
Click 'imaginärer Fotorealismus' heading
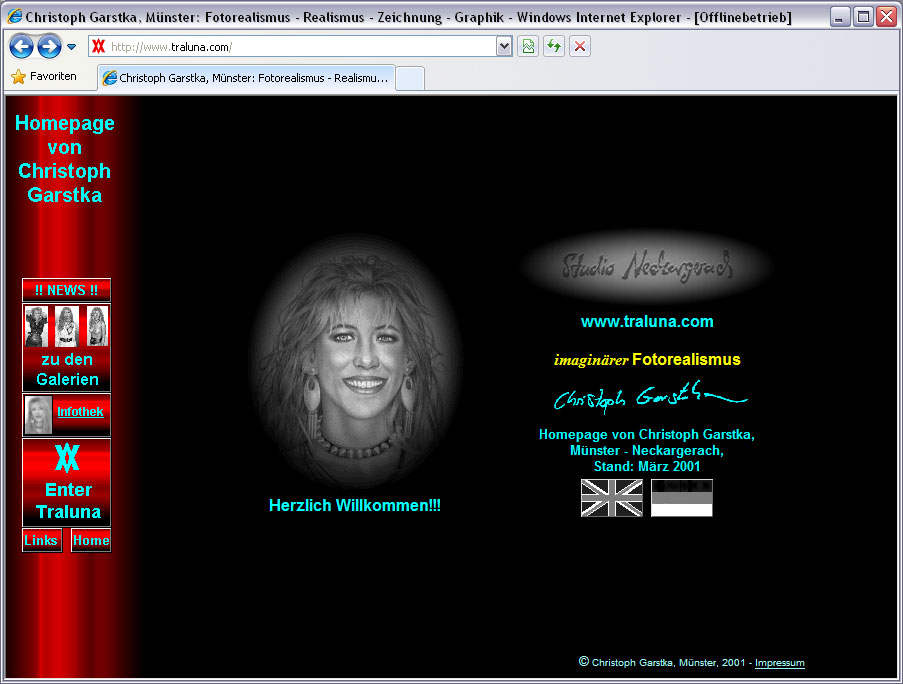pos(647,360)
